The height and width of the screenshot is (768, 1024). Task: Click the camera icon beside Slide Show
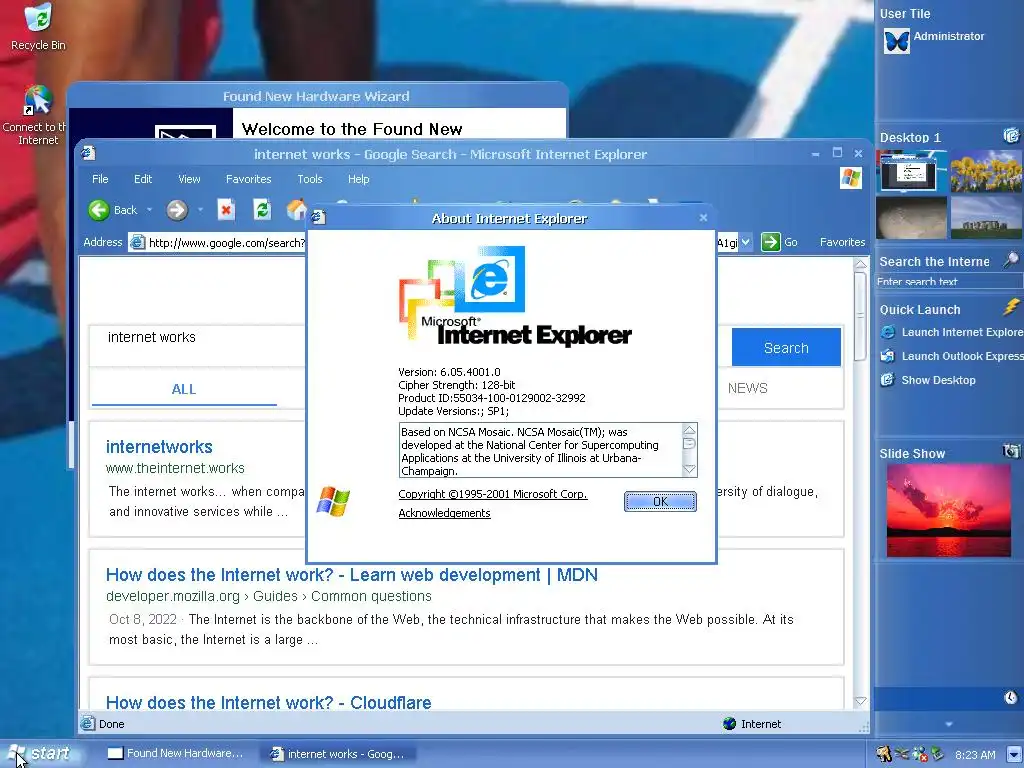pyautogui.click(x=1011, y=451)
